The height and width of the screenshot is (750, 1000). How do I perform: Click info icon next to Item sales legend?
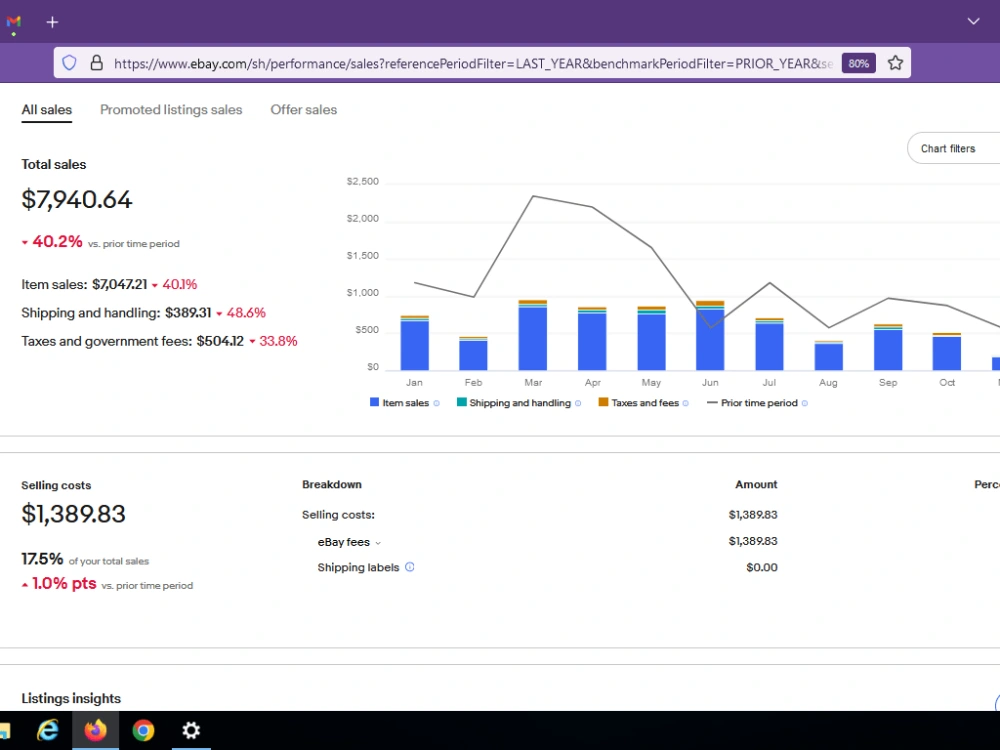[437, 403]
